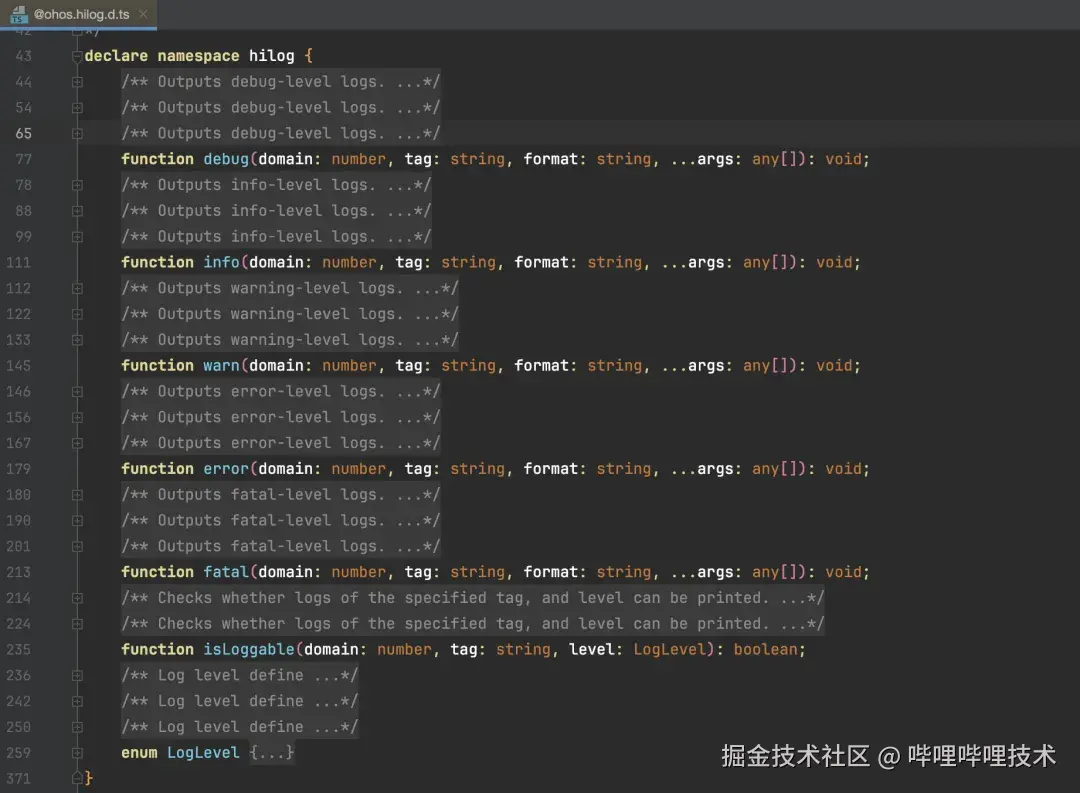
Task: Expand the folded fatal-level comment at line 180
Action: pos(77,495)
